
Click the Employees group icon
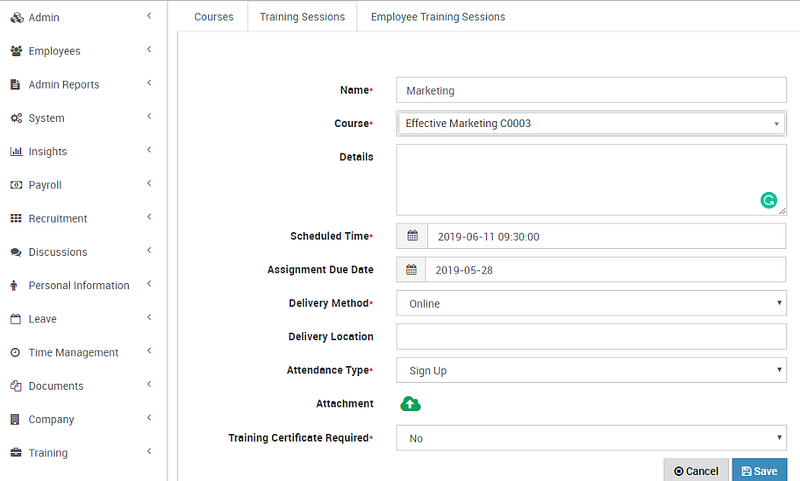(x=16, y=51)
